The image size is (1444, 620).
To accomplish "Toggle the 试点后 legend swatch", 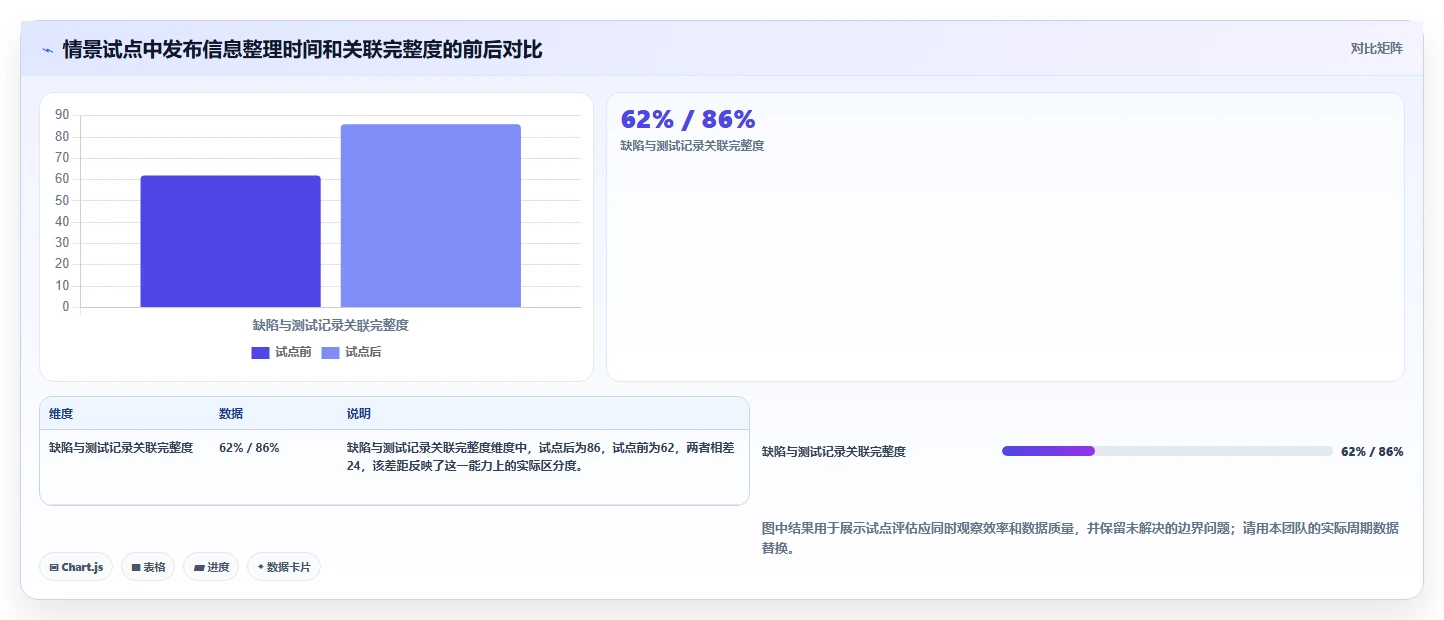I will tap(330, 353).
